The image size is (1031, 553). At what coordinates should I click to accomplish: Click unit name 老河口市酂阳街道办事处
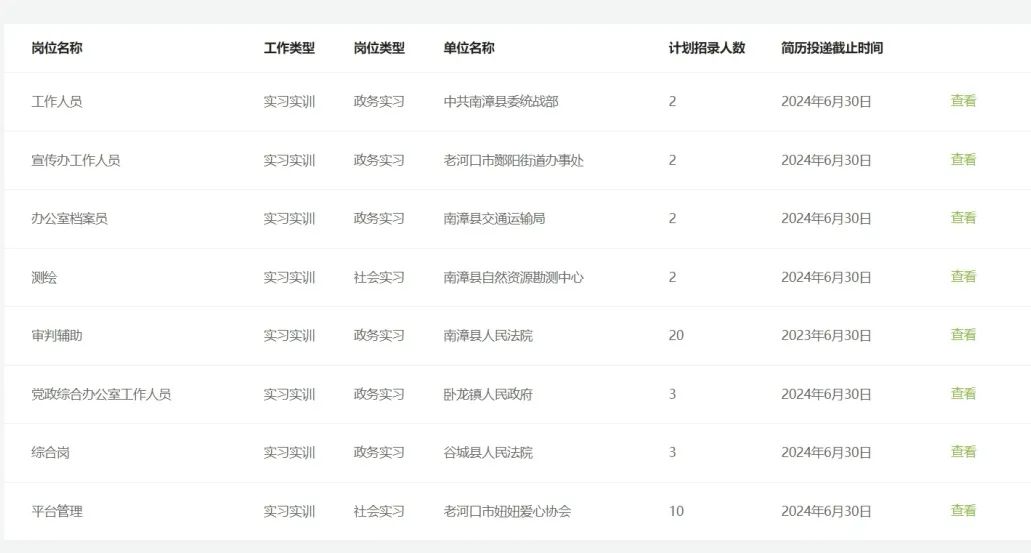pos(514,160)
